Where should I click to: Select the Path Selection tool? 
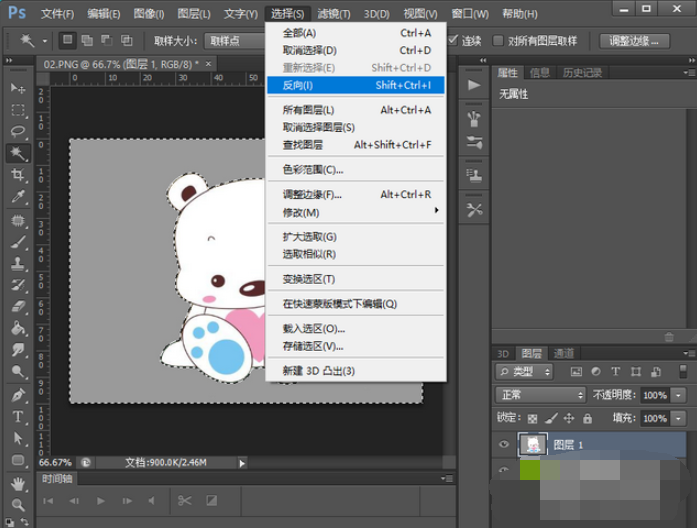click(18, 439)
